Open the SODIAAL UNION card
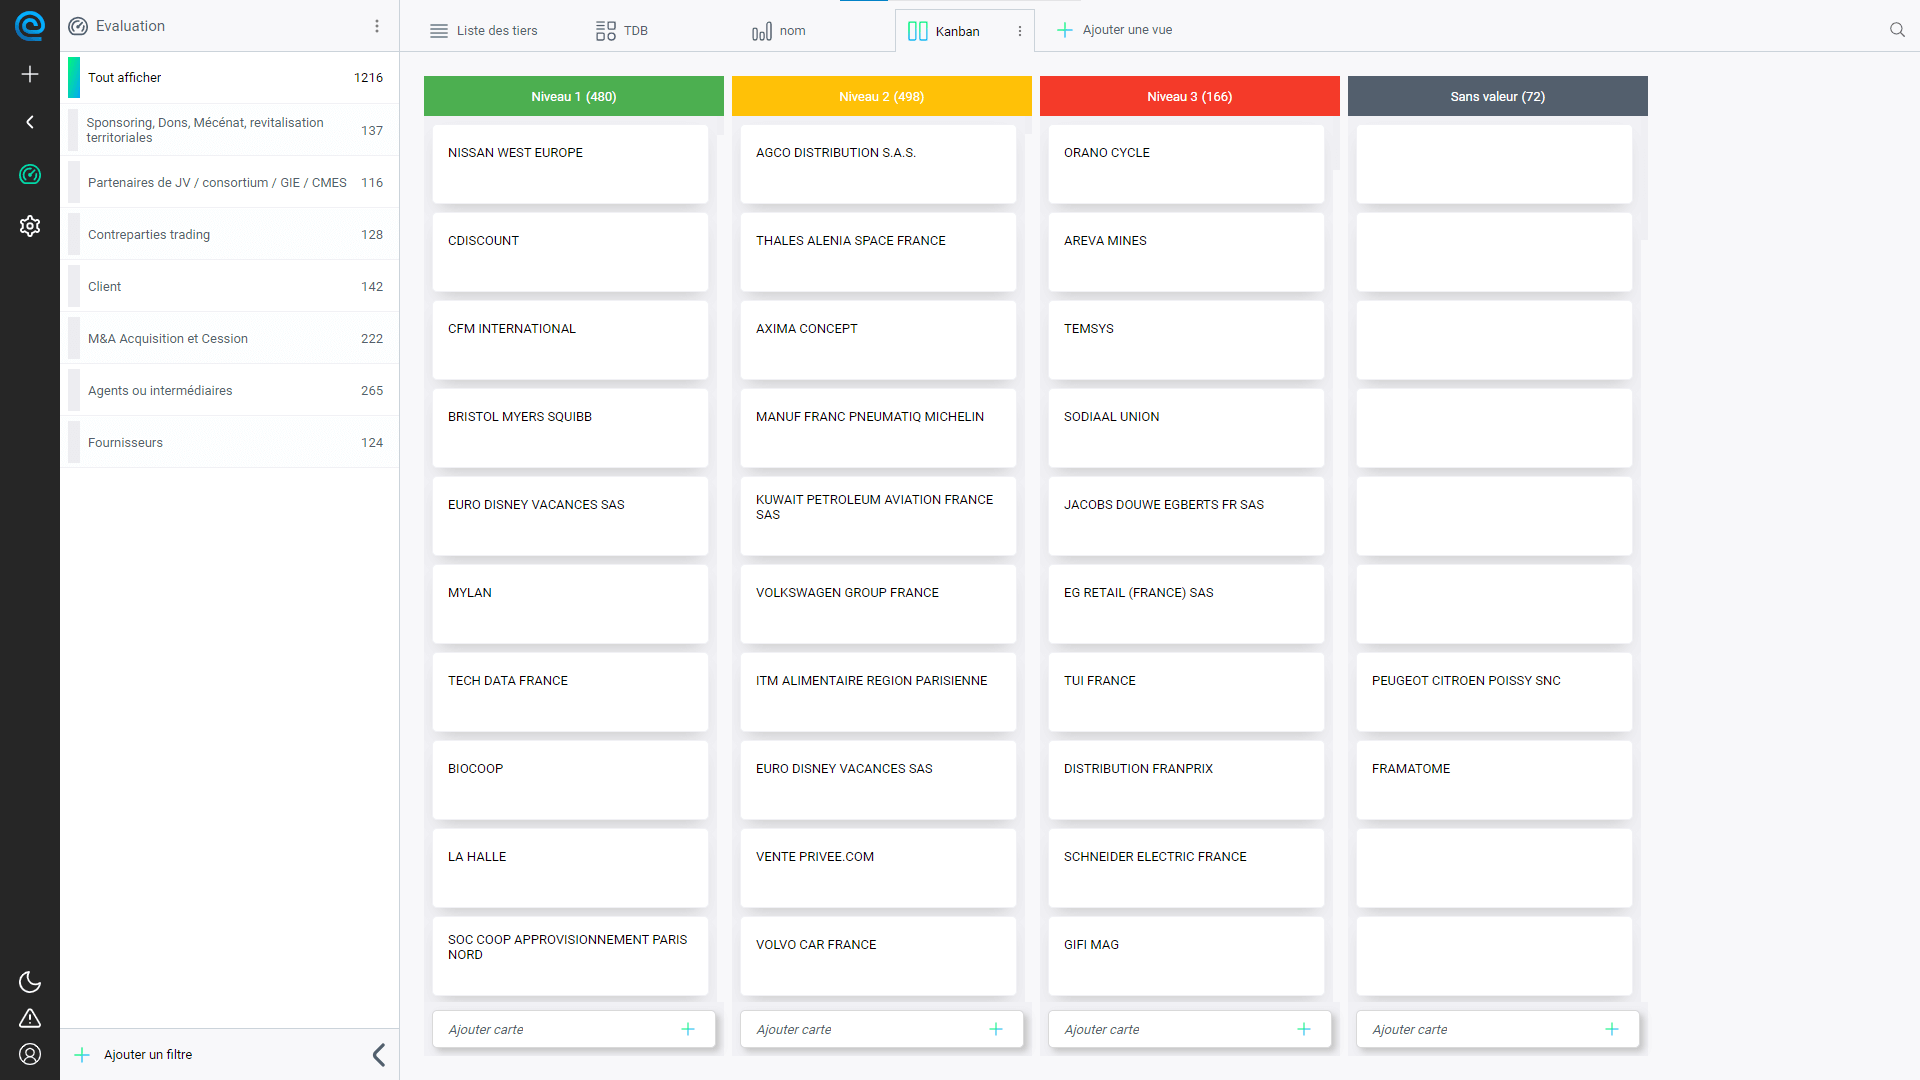 (1186, 428)
